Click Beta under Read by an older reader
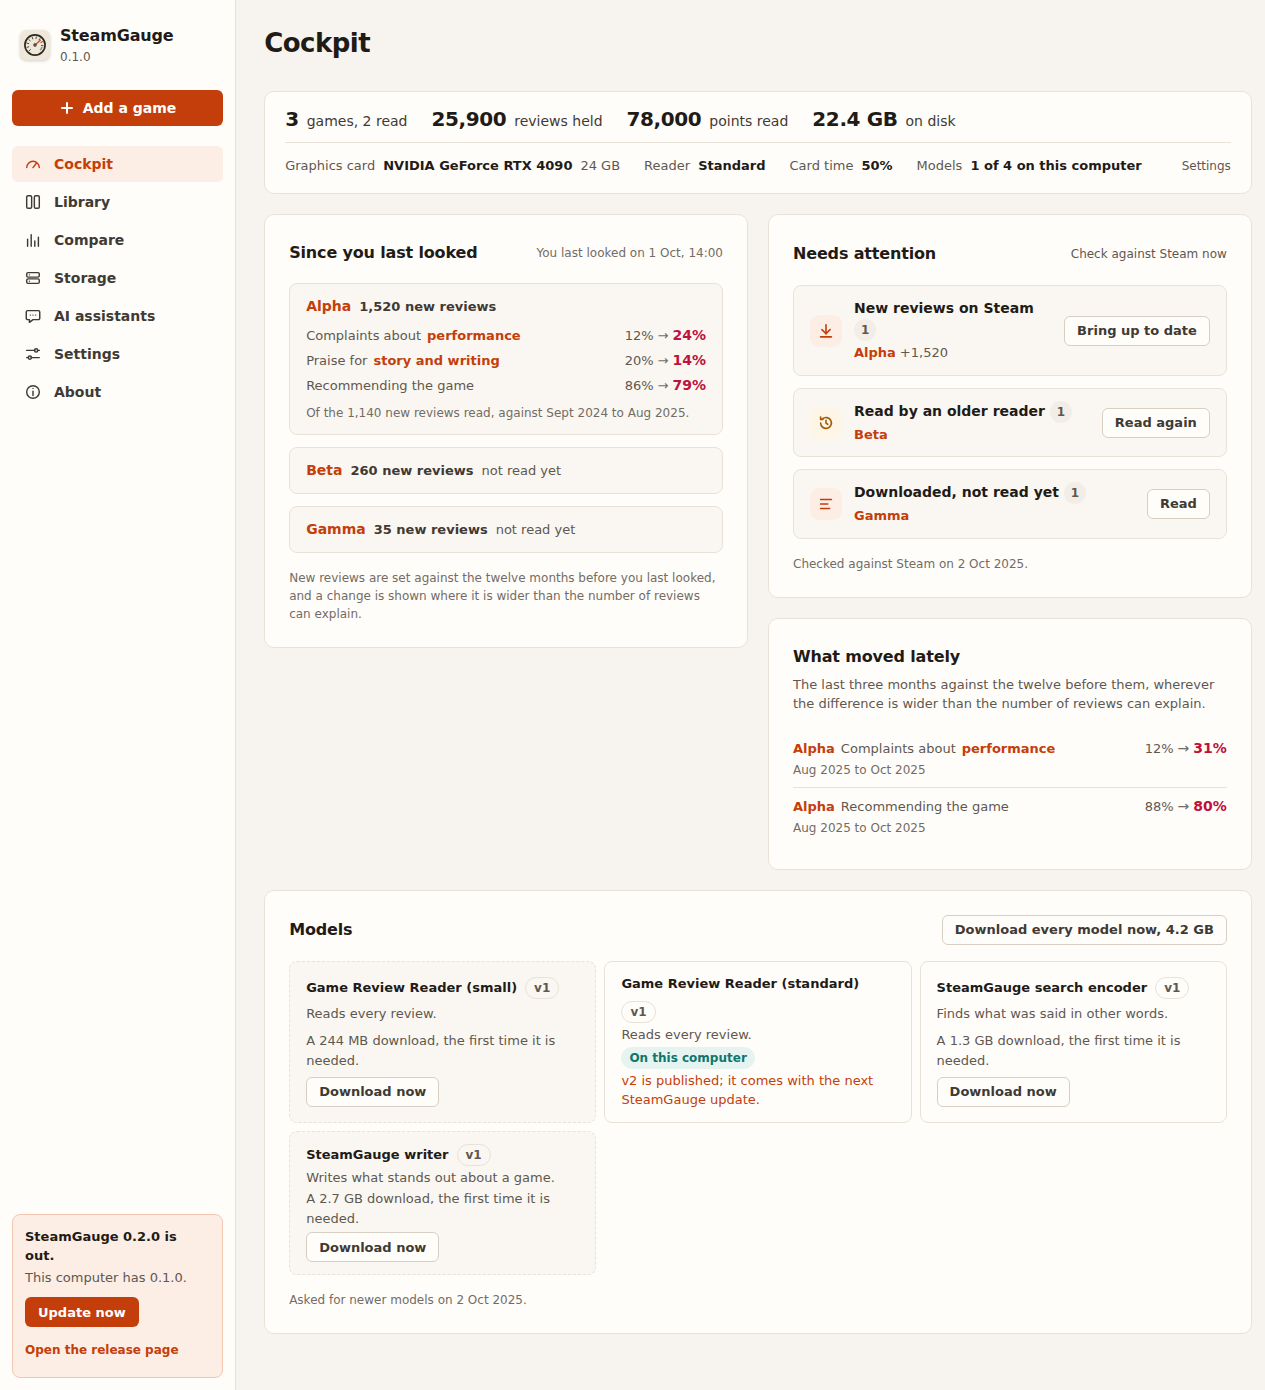The height and width of the screenshot is (1390, 1265). [870, 435]
